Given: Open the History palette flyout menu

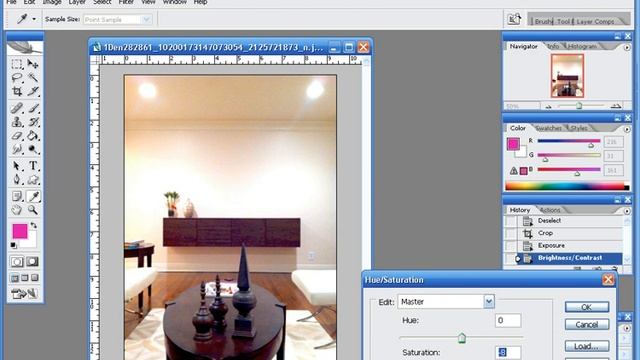Looking at the screenshot, I should (627, 211).
